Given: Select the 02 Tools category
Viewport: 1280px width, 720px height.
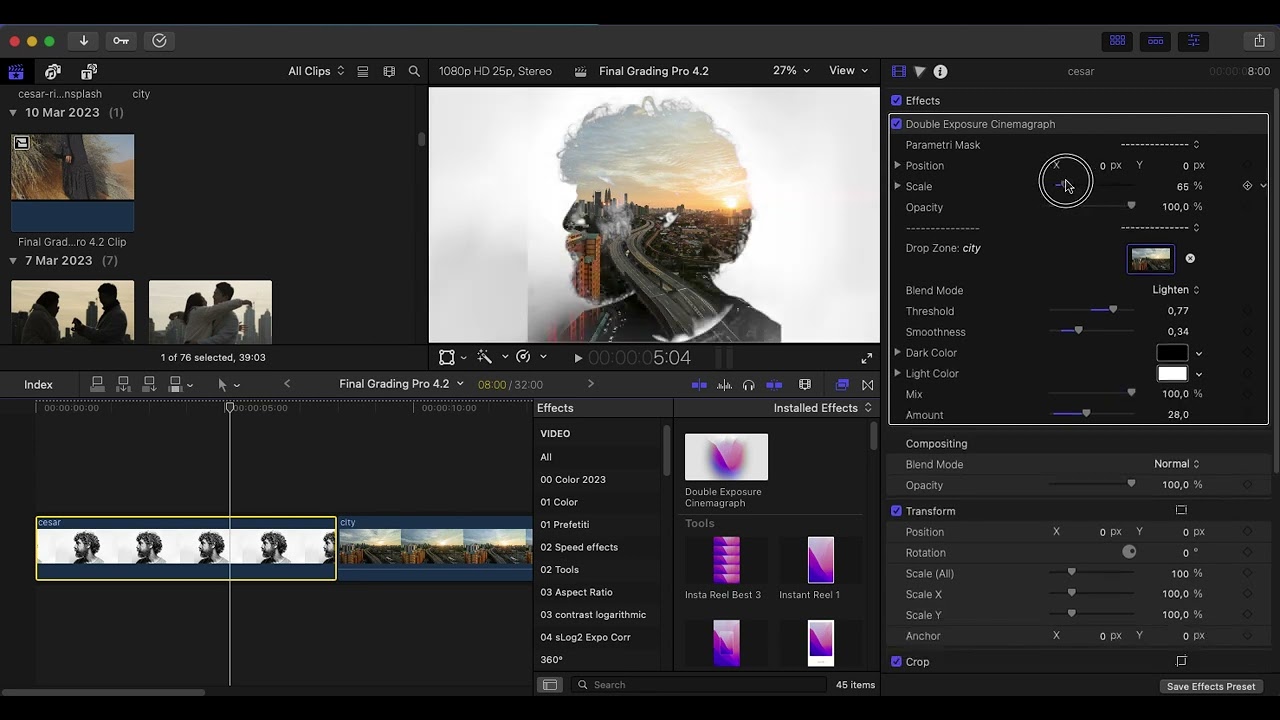Looking at the screenshot, I should 560,570.
